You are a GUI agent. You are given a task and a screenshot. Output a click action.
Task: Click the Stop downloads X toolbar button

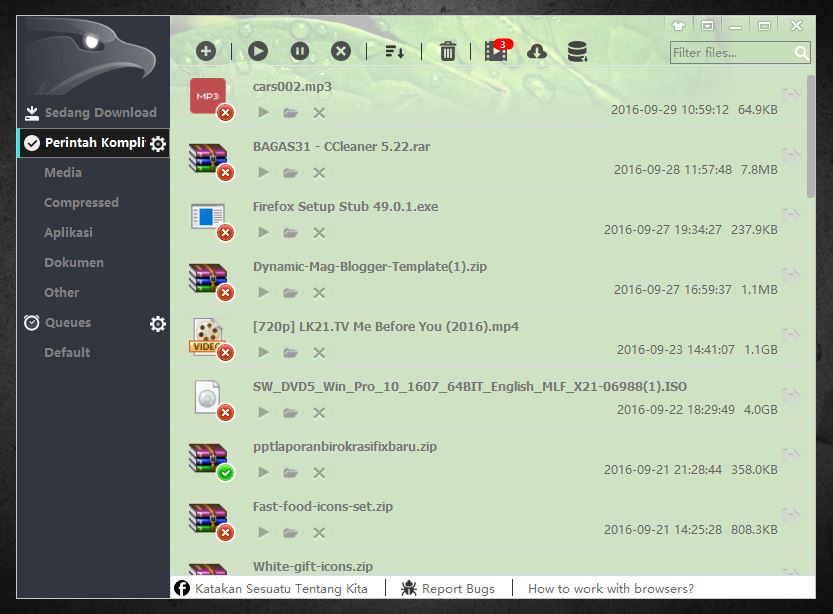tap(341, 51)
